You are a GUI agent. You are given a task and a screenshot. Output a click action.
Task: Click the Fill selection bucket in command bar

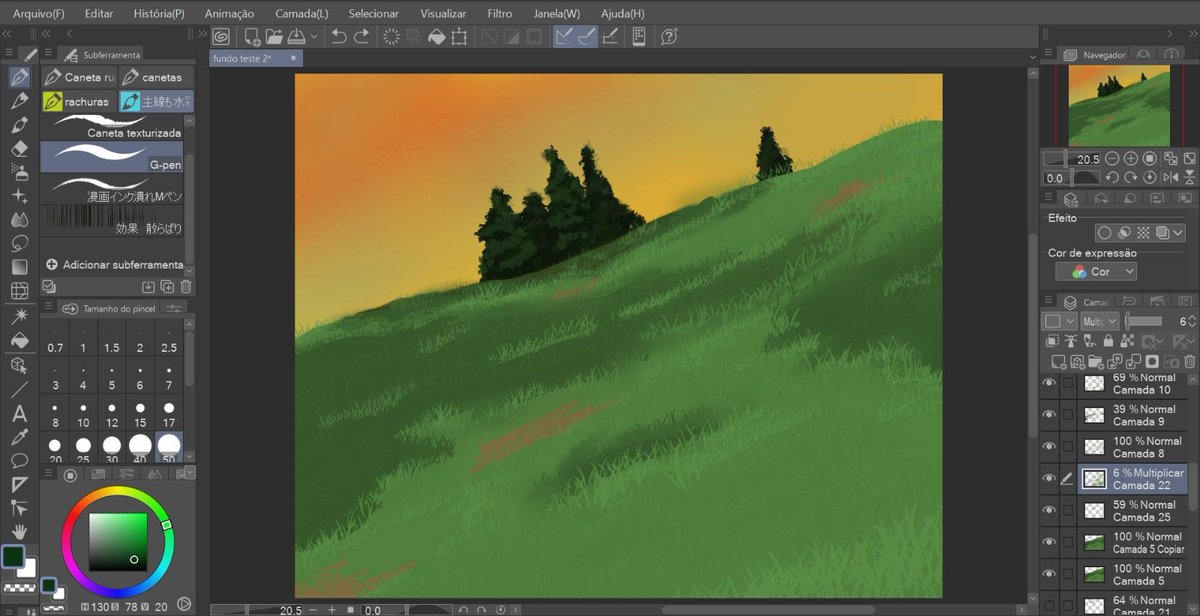(436, 37)
